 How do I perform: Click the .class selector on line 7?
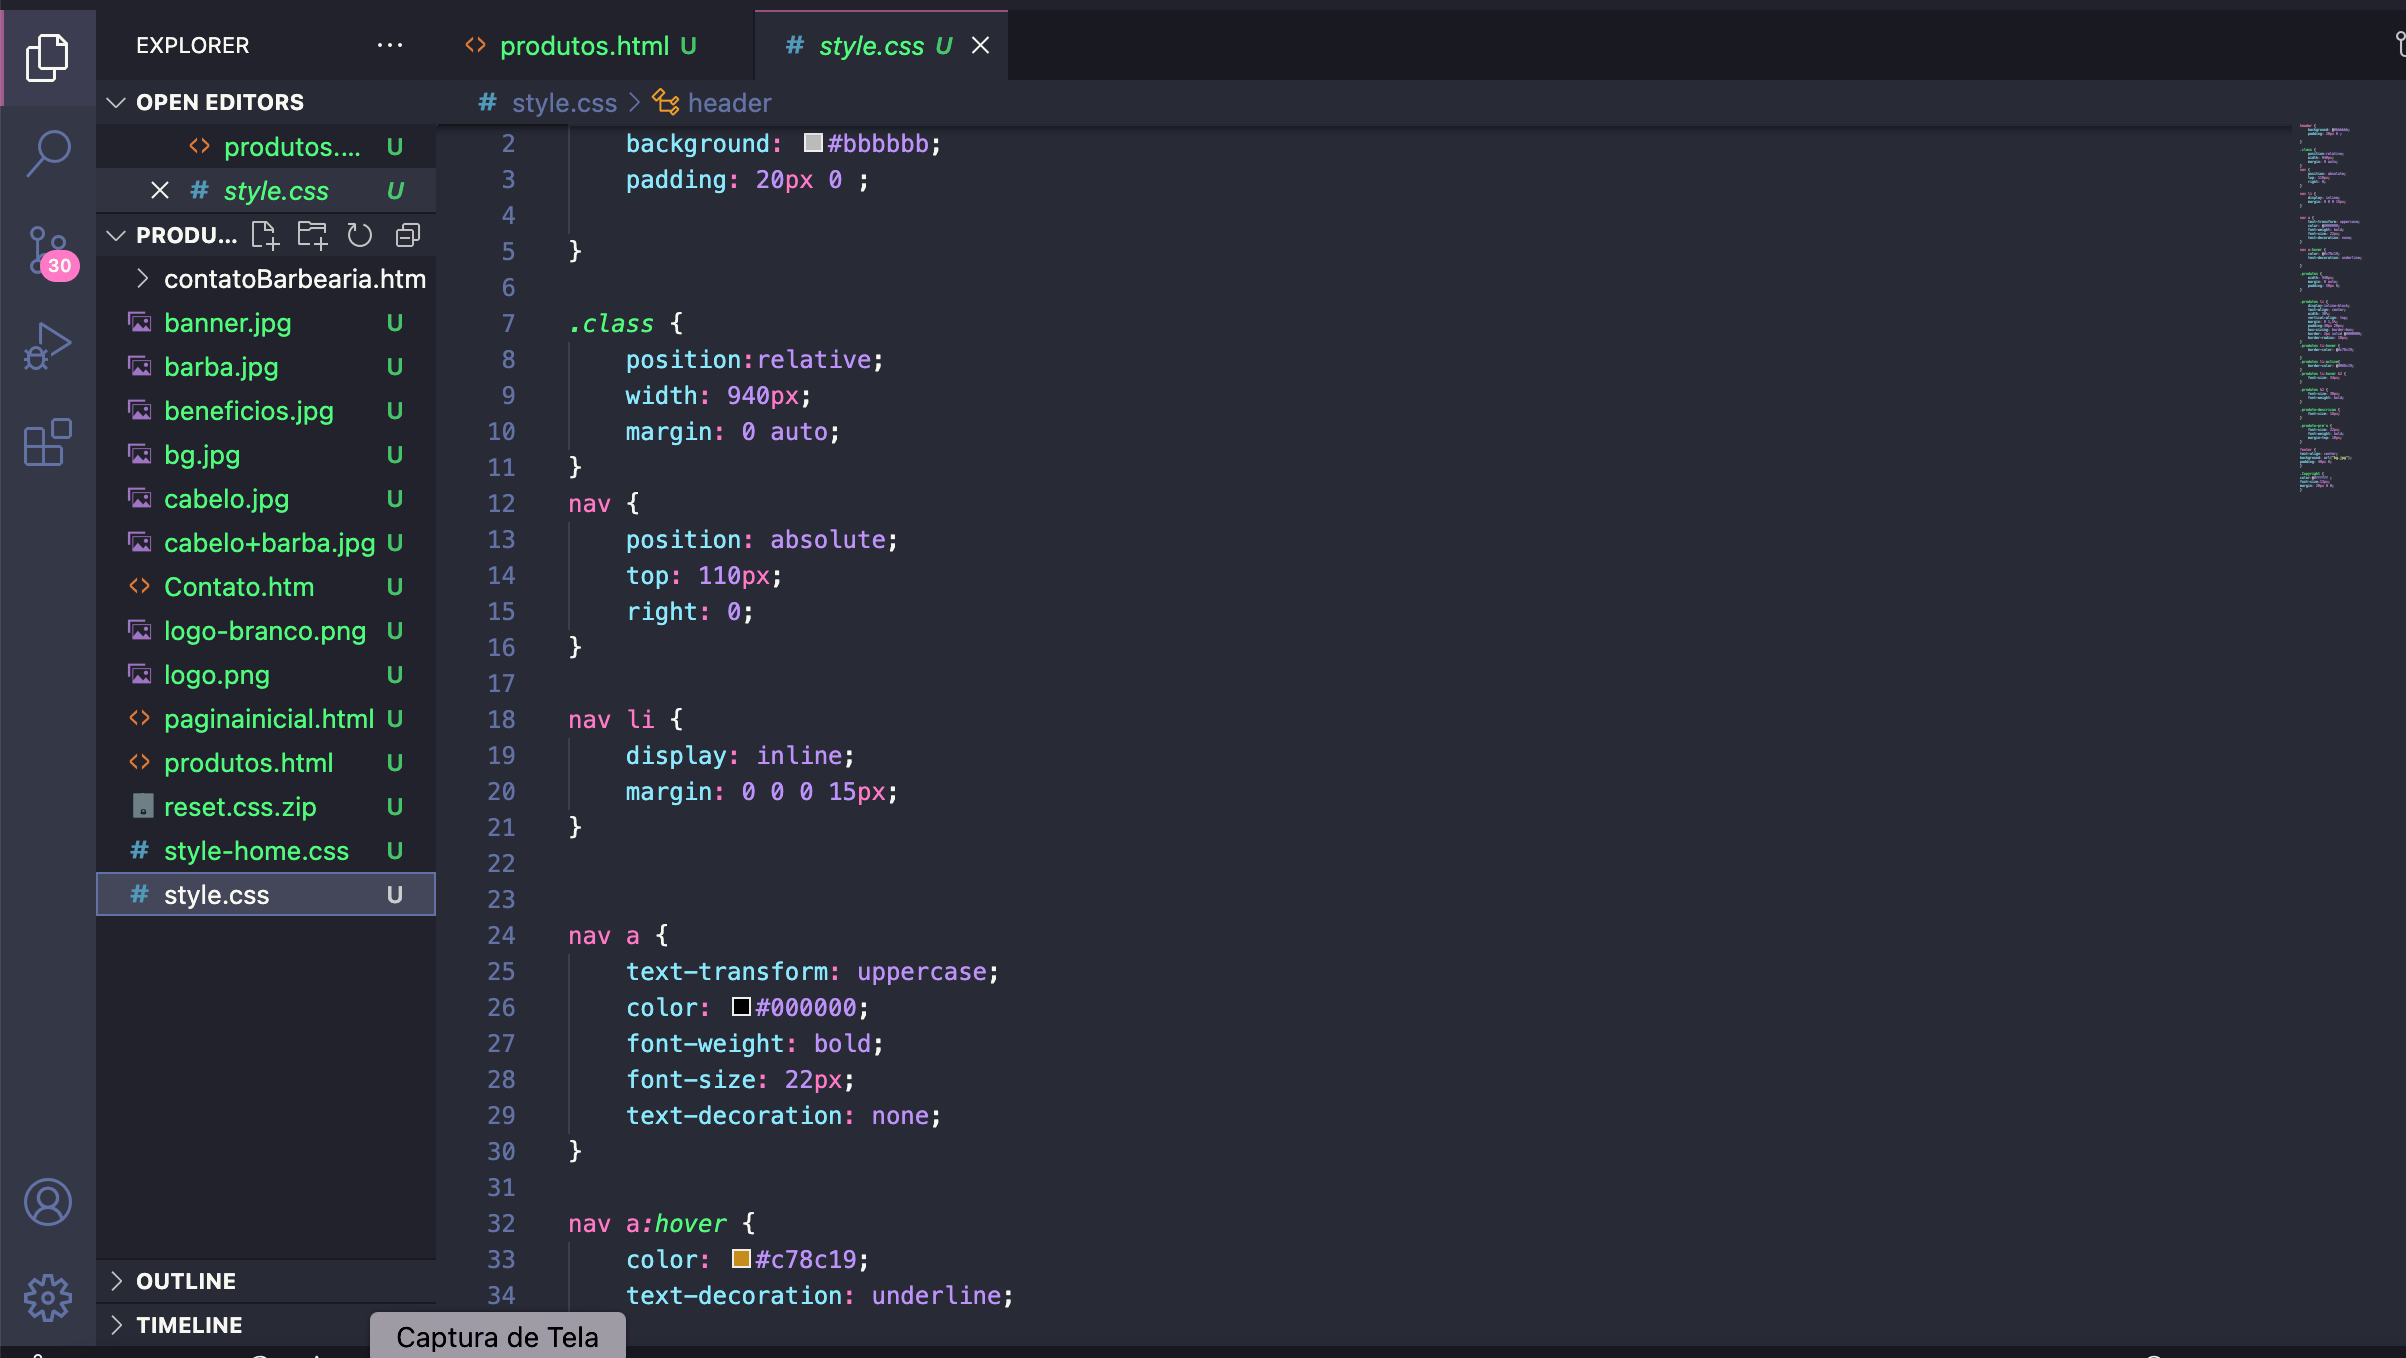pos(611,323)
